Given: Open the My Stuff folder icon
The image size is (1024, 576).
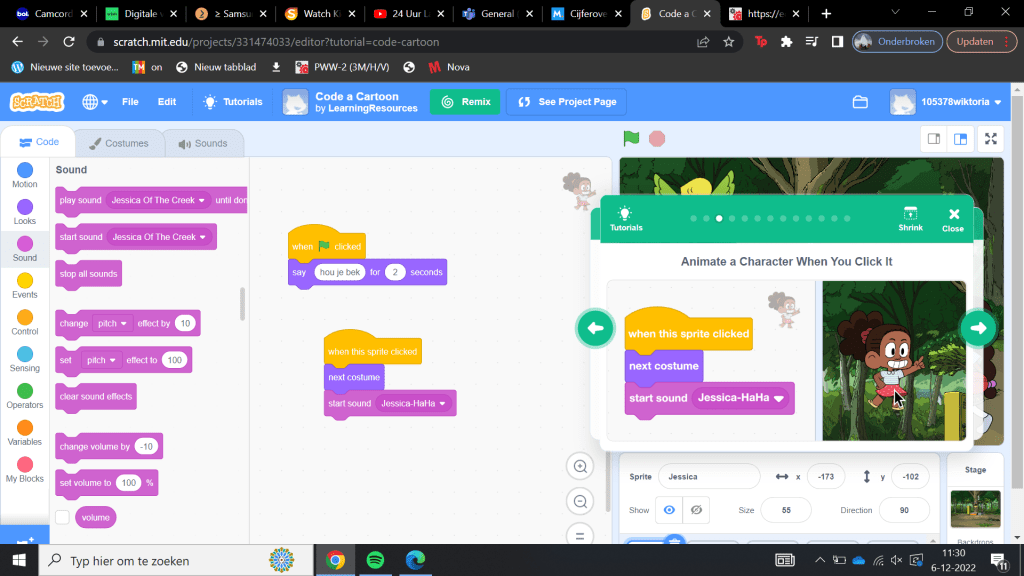Looking at the screenshot, I should point(860,102).
